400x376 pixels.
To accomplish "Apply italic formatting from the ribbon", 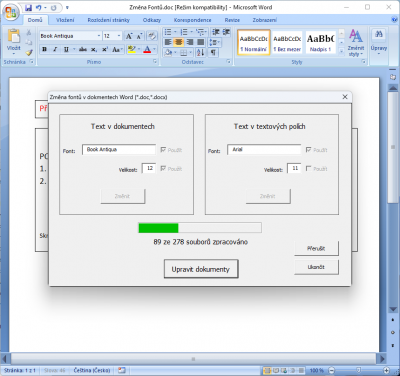I will point(55,50).
